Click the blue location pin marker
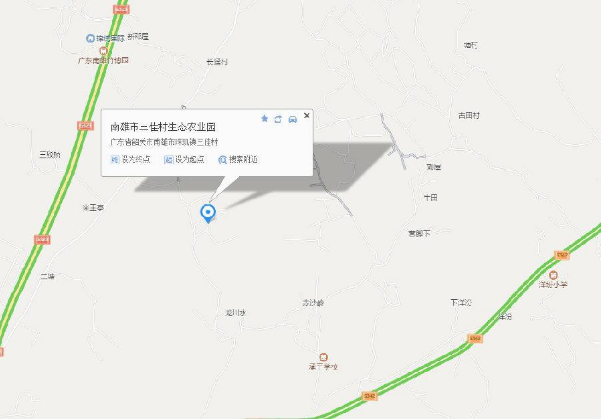 208,213
